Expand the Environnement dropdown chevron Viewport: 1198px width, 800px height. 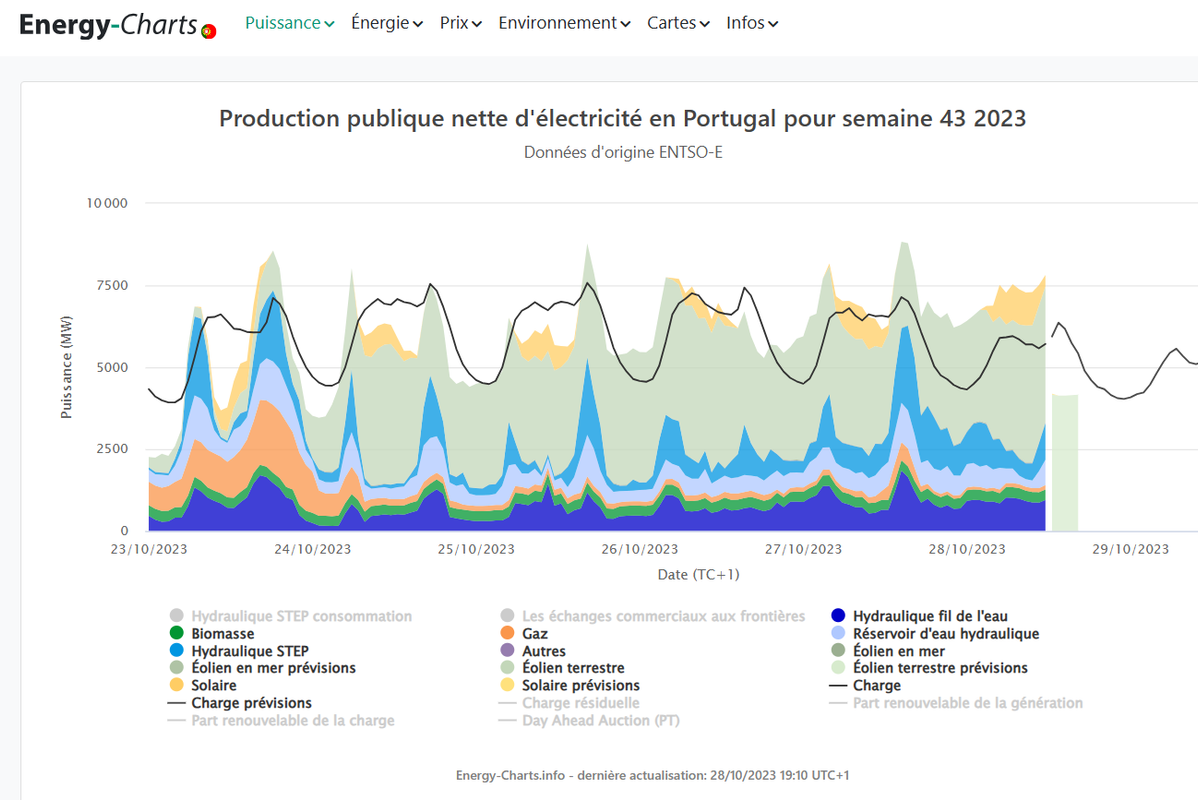point(626,24)
